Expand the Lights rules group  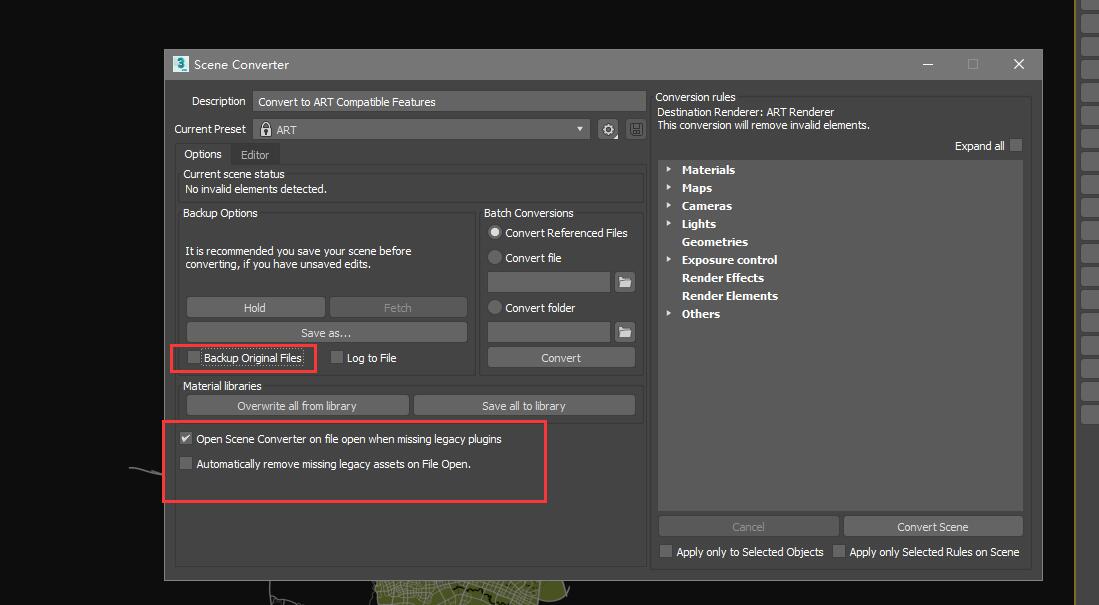click(669, 224)
